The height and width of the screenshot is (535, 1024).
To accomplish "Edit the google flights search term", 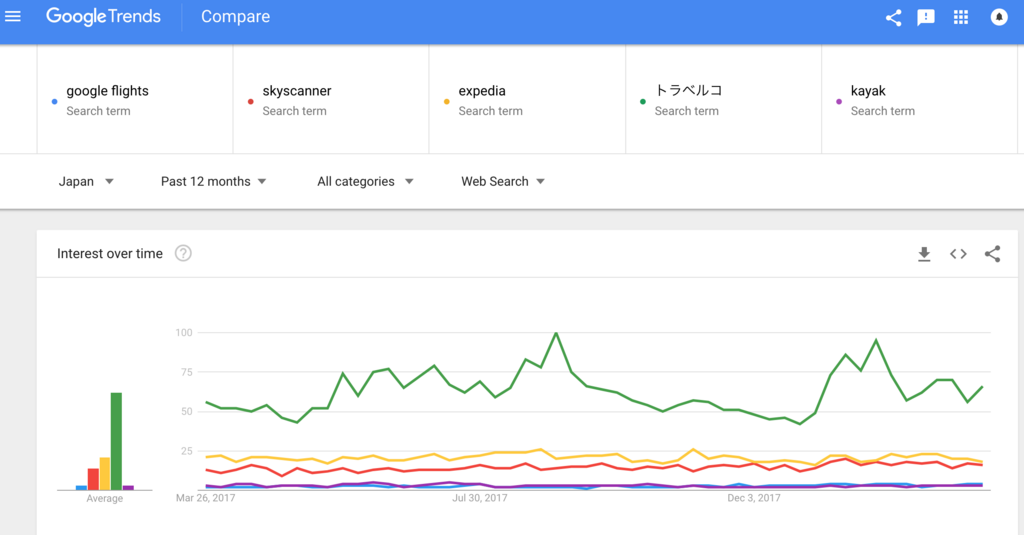I will point(135,99).
